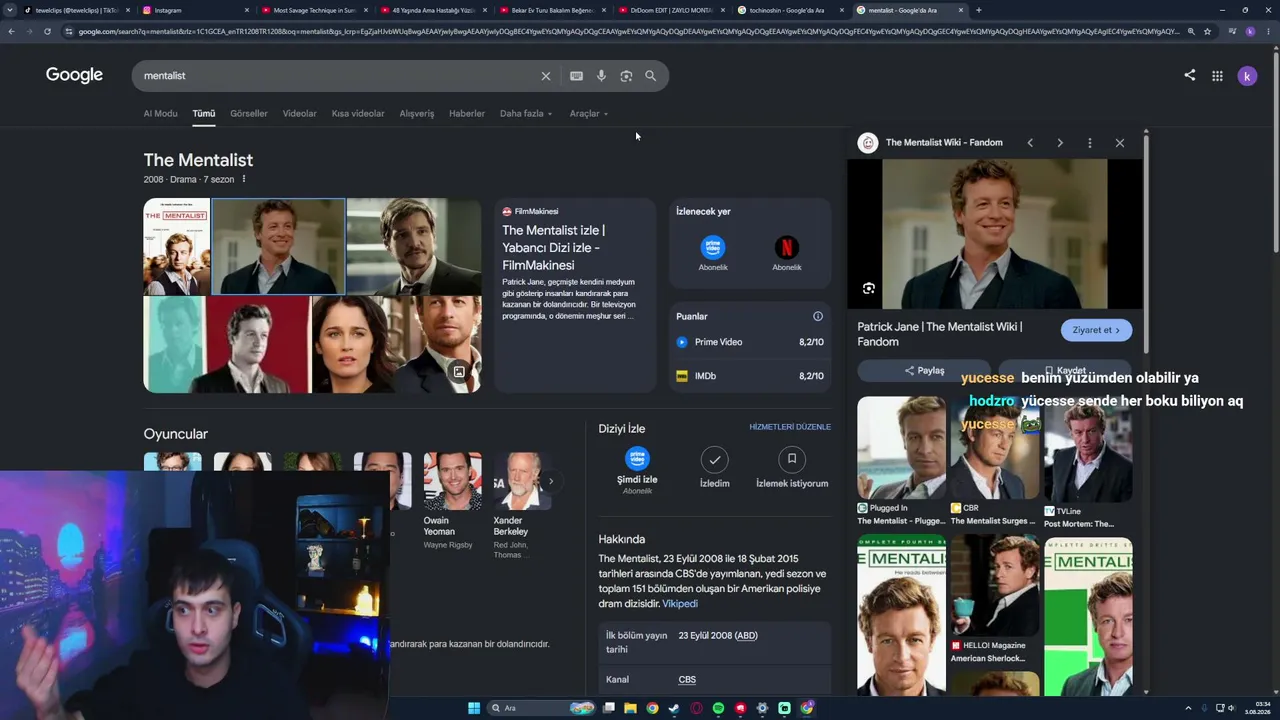Bookmark this page with the star icon

point(1207,31)
